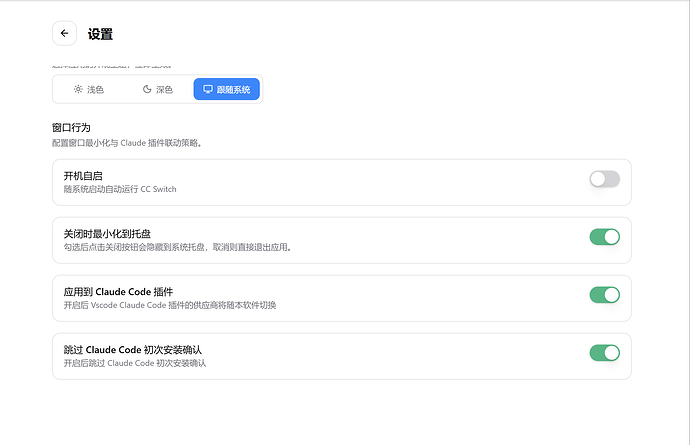This screenshot has height=445, width=690.
Task: Click the 配置窗口最小化与 Claude 插件联动策略 description
Action: coord(127,143)
